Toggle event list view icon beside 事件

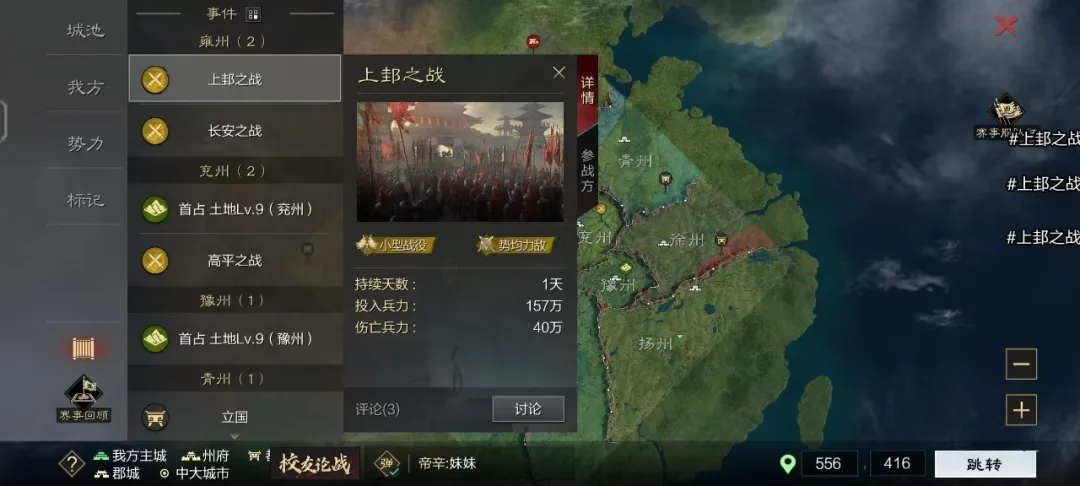(x=253, y=14)
